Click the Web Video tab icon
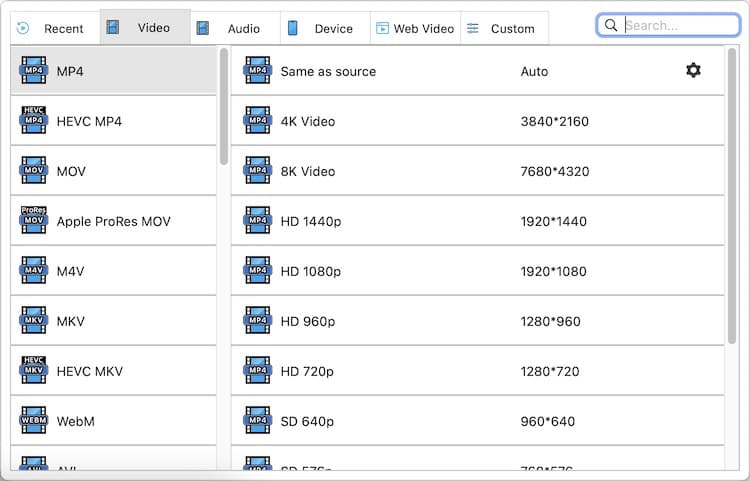The height and width of the screenshot is (481, 750). 382,28
